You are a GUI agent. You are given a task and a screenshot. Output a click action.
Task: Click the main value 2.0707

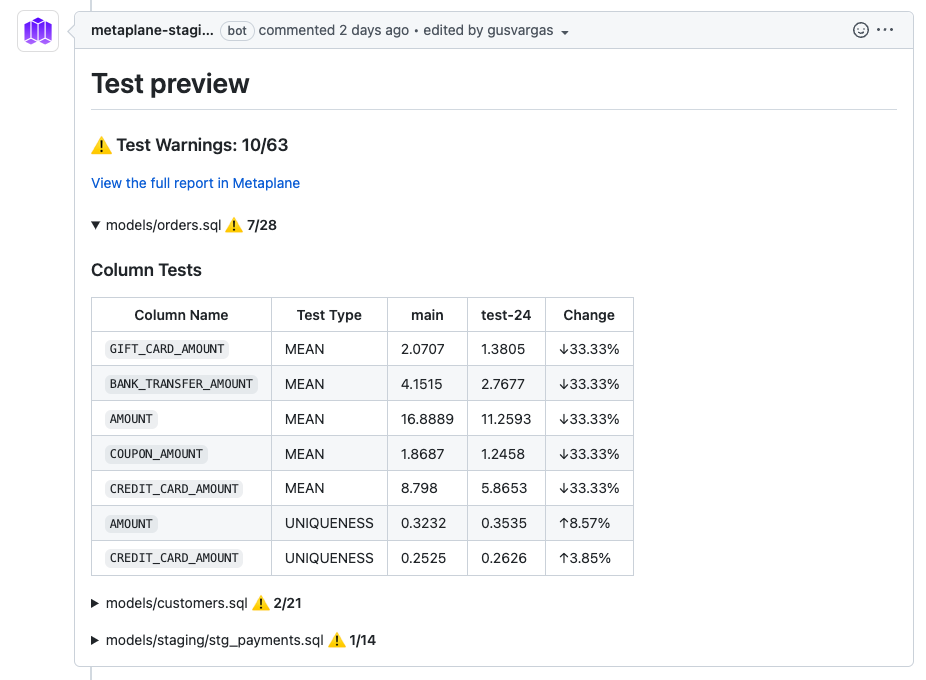pyautogui.click(x=422, y=349)
